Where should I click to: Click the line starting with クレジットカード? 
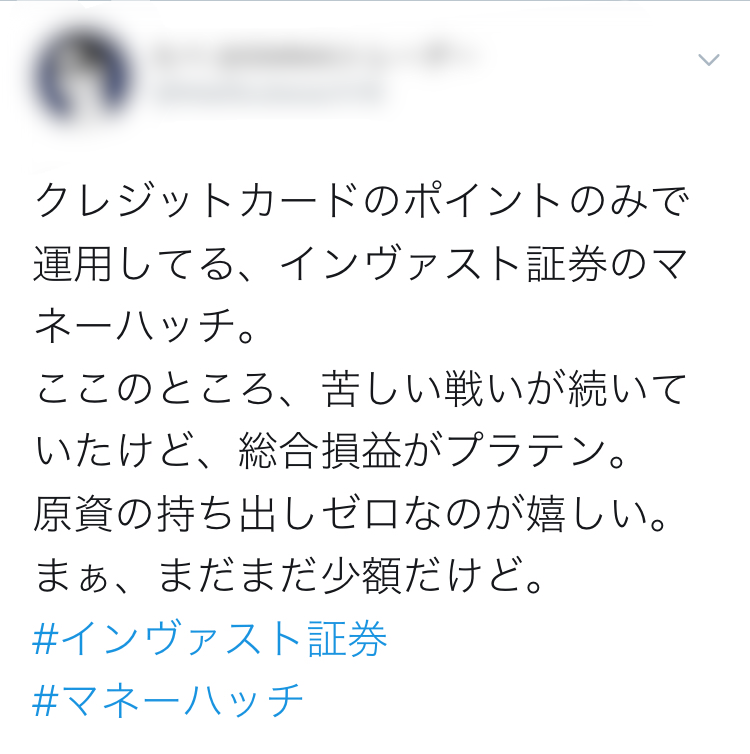coord(361,201)
